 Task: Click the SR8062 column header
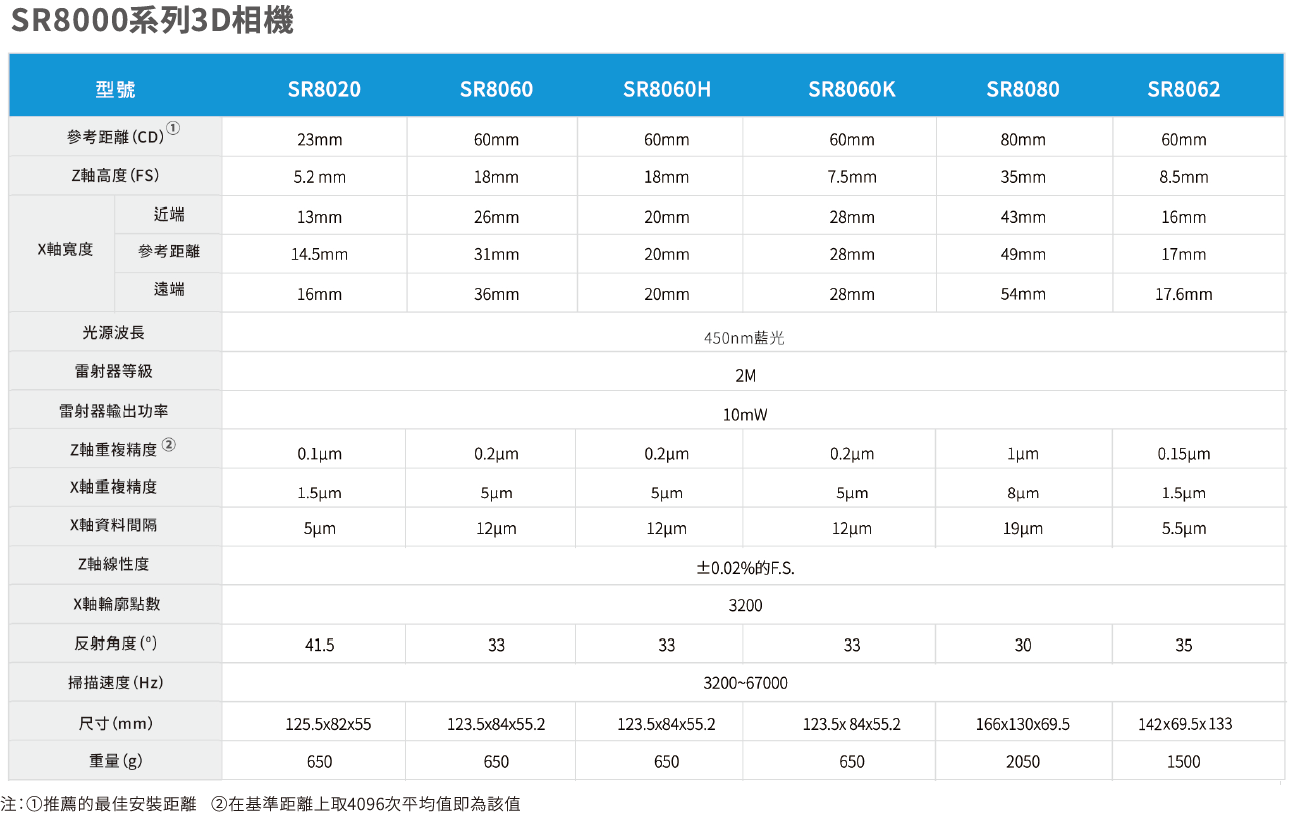(1184, 89)
